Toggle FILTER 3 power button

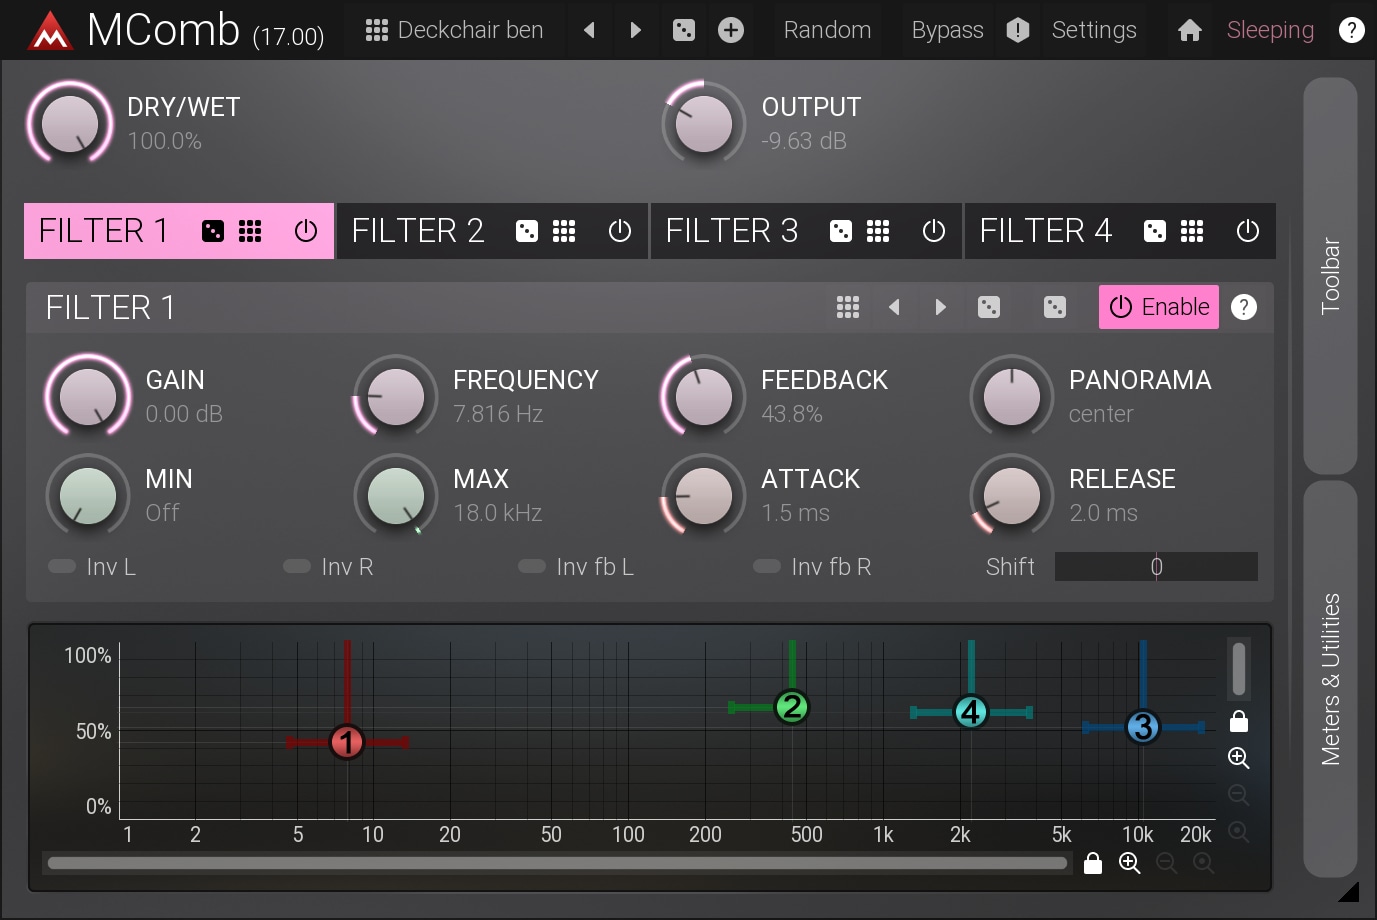[x=934, y=231]
